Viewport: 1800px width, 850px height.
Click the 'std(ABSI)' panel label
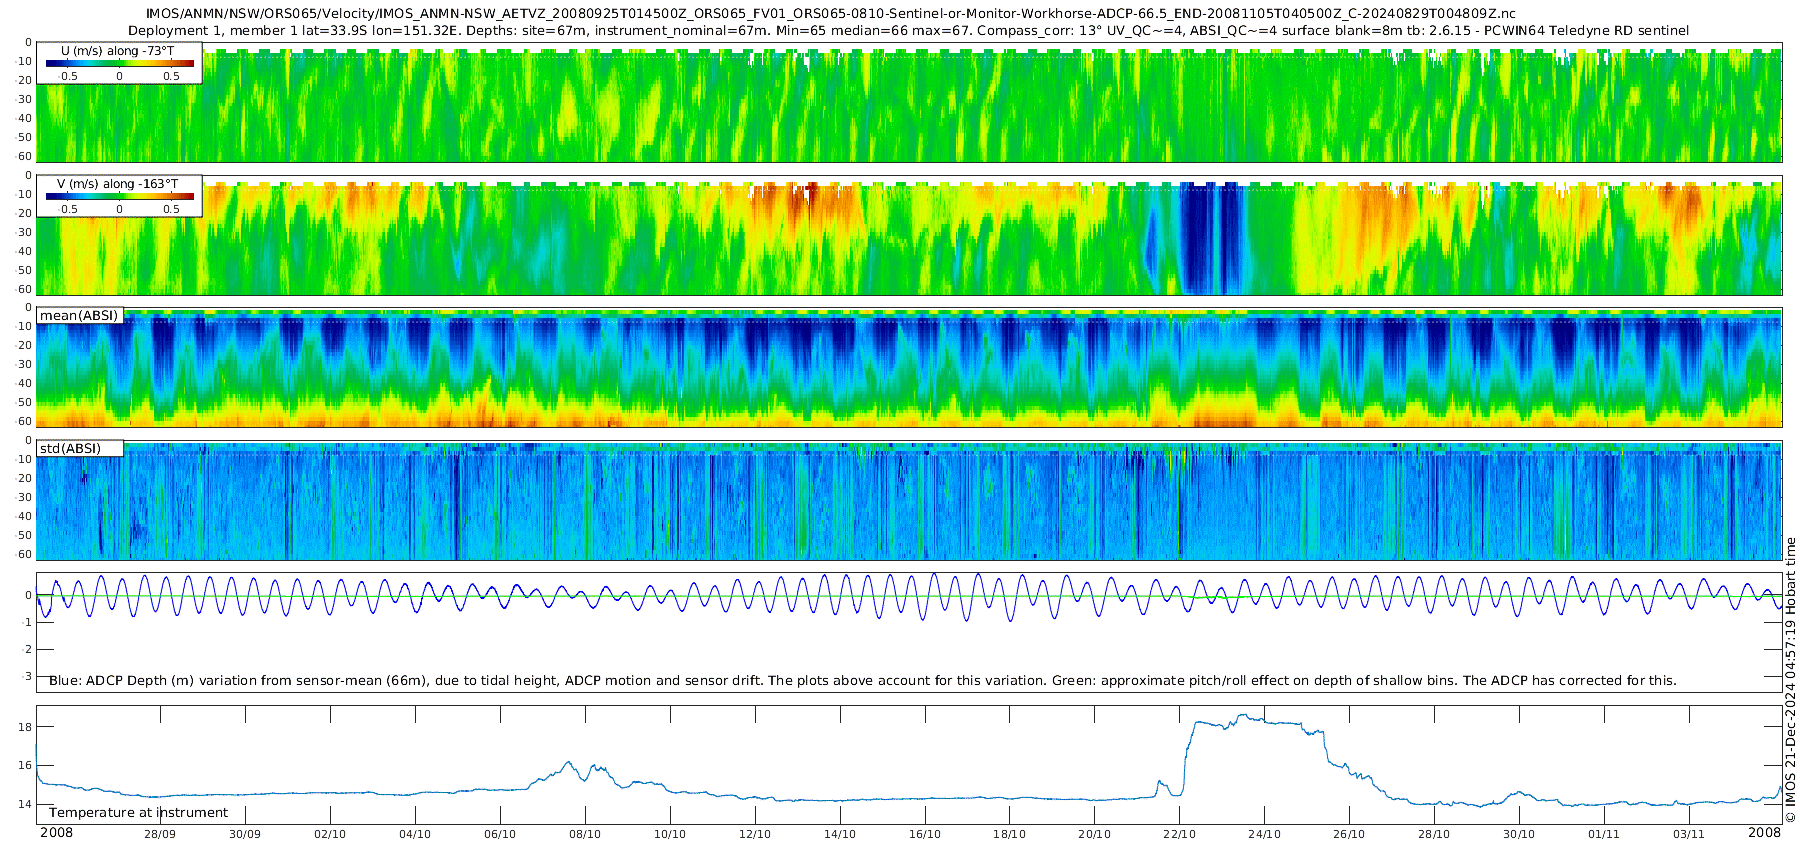click(70, 449)
